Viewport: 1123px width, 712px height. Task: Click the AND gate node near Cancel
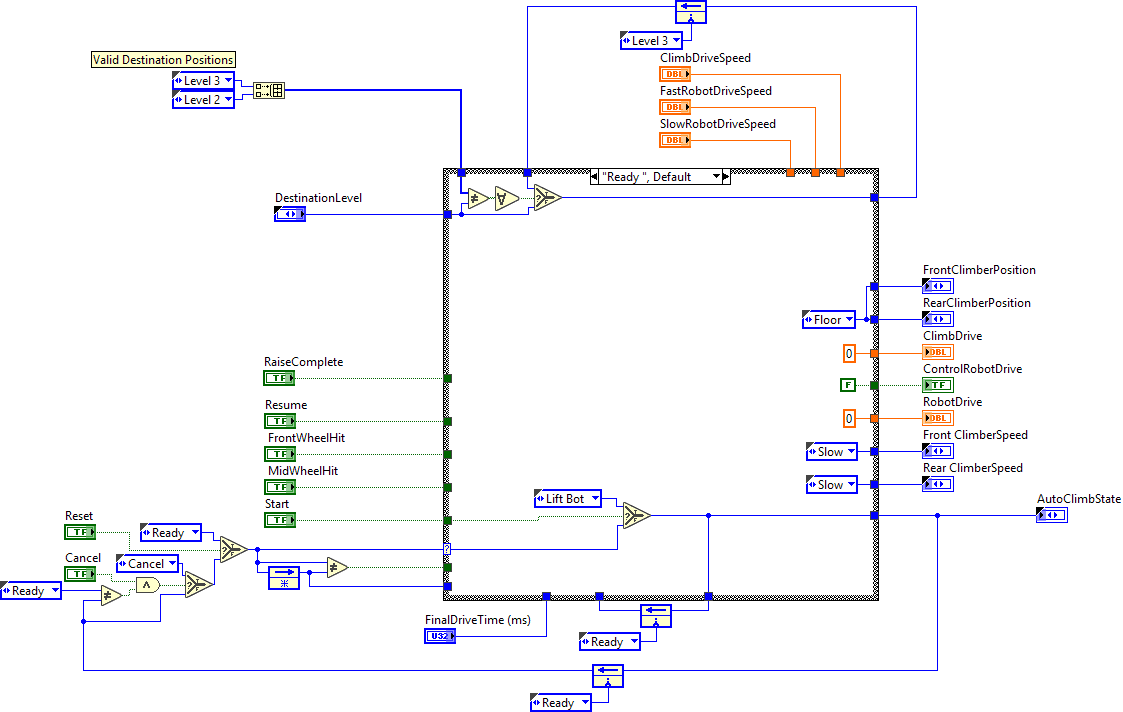pyautogui.click(x=148, y=584)
